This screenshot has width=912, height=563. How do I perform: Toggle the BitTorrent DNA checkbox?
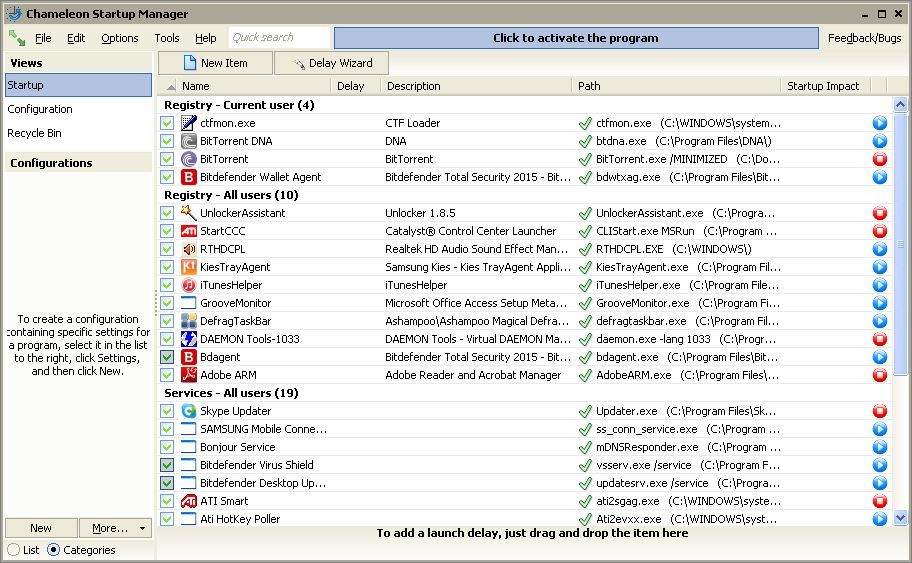167,141
